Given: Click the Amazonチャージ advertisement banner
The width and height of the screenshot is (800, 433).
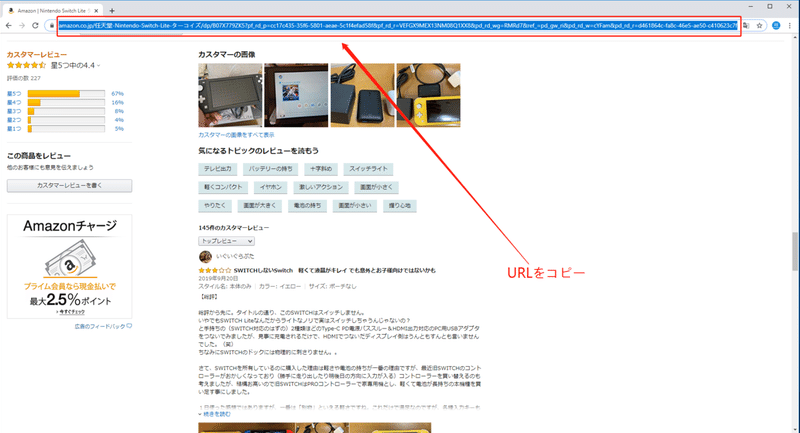Looking at the screenshot, I should click(69, 266).
